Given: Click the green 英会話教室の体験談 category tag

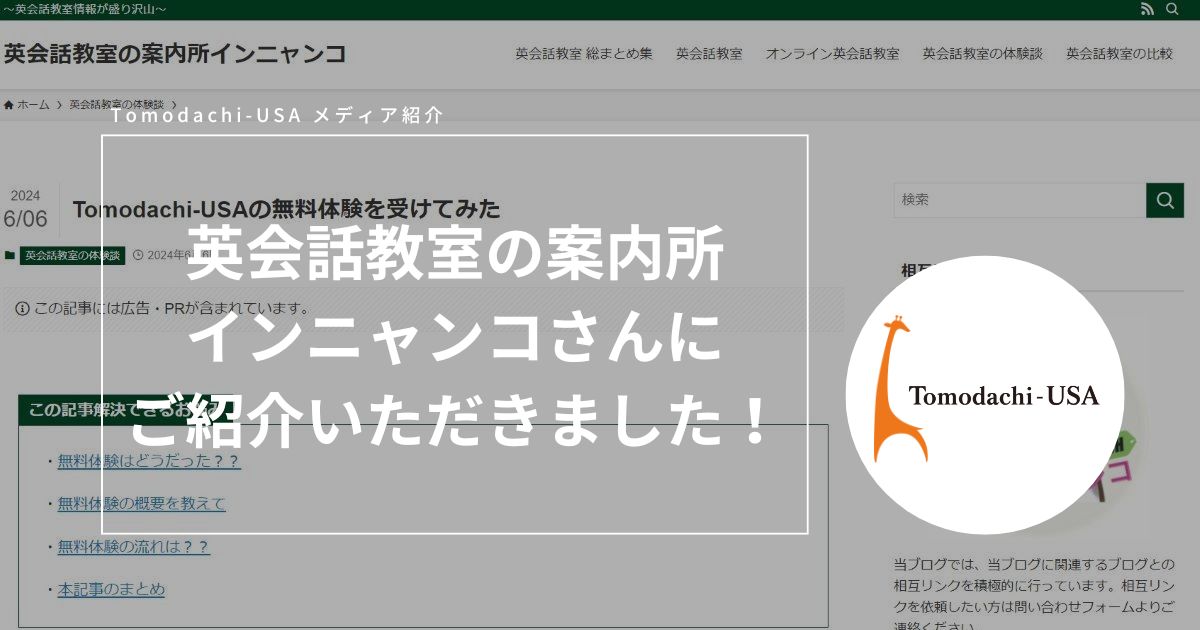Looking at the screenshot, I should pyautogui.click(x=72, y=255).
